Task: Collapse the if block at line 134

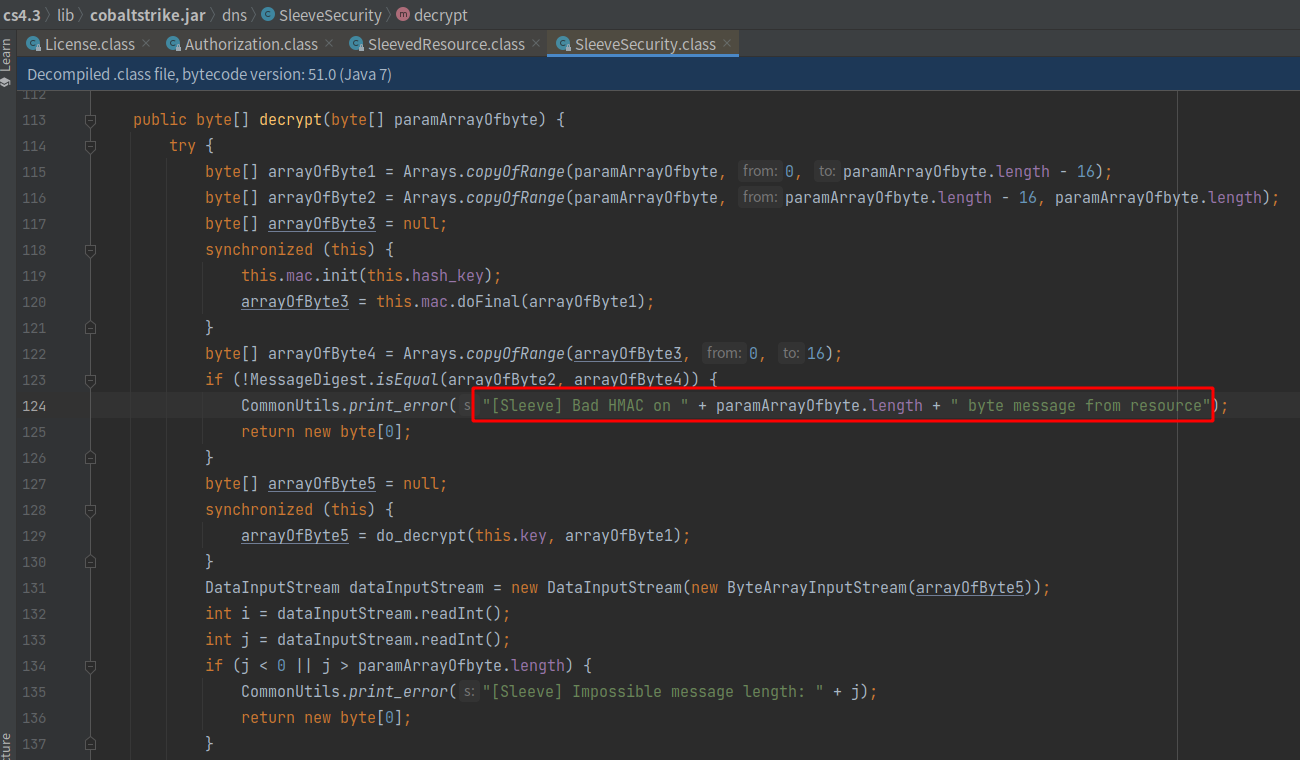Action: [x=90, y=666]
